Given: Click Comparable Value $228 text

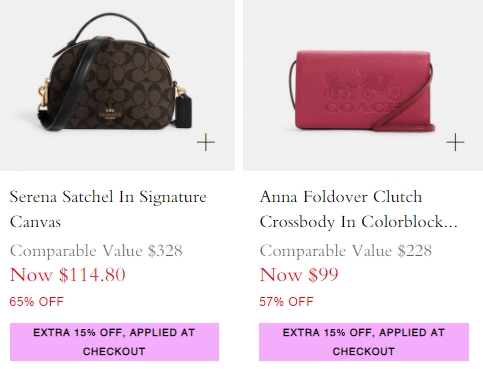Looking at the screenshot, I should [x=346, y=251].
